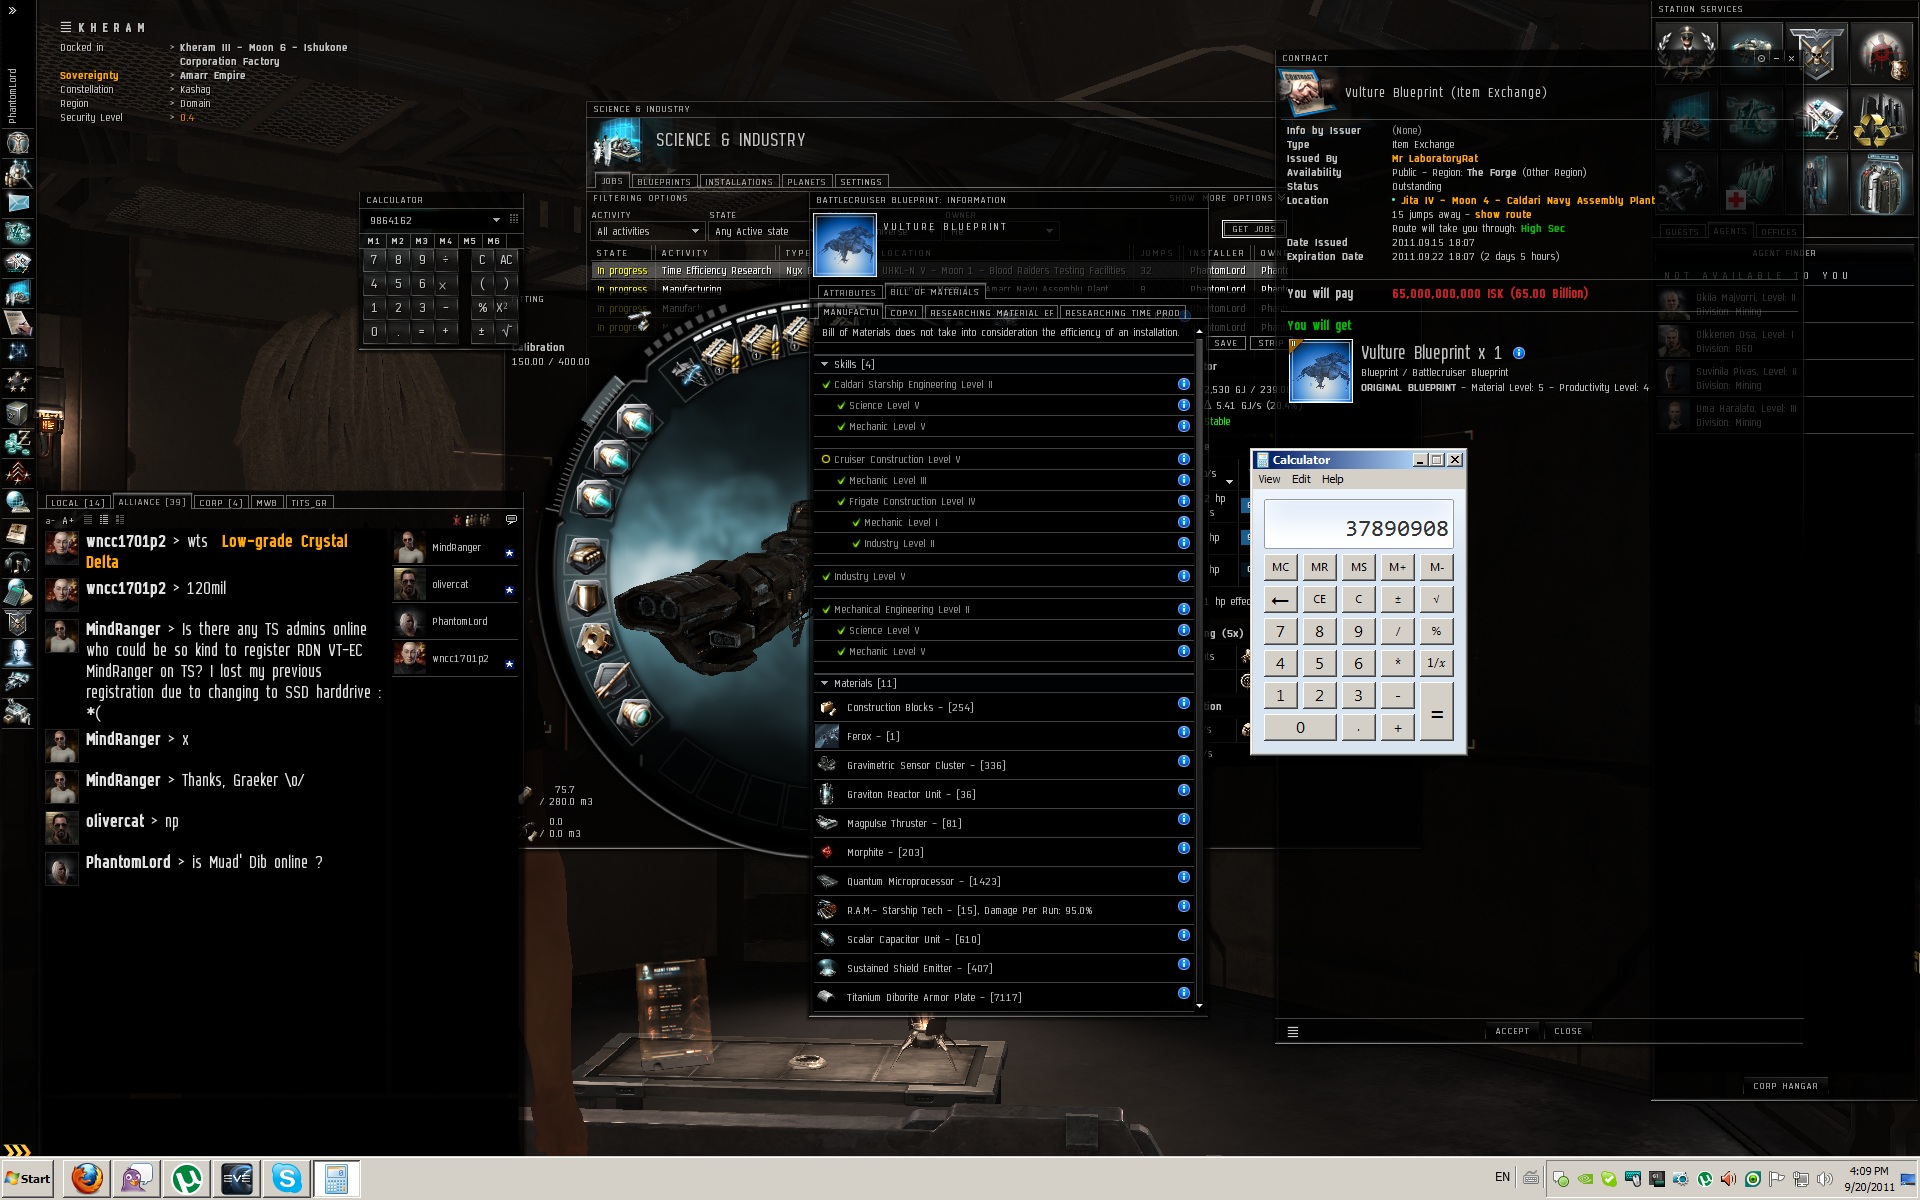The image size is (1920, 1200).
Task: Click the 'show route' link
Action: click(x=1503, y=215)
